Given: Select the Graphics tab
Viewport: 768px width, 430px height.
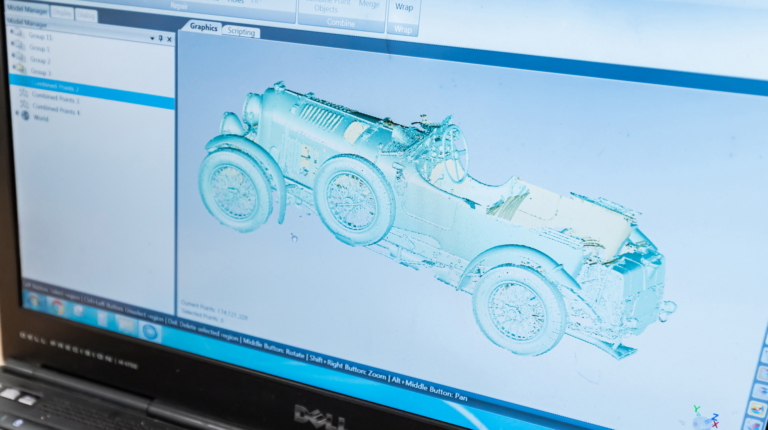Looking at the screenshot, I should point(204,27).
